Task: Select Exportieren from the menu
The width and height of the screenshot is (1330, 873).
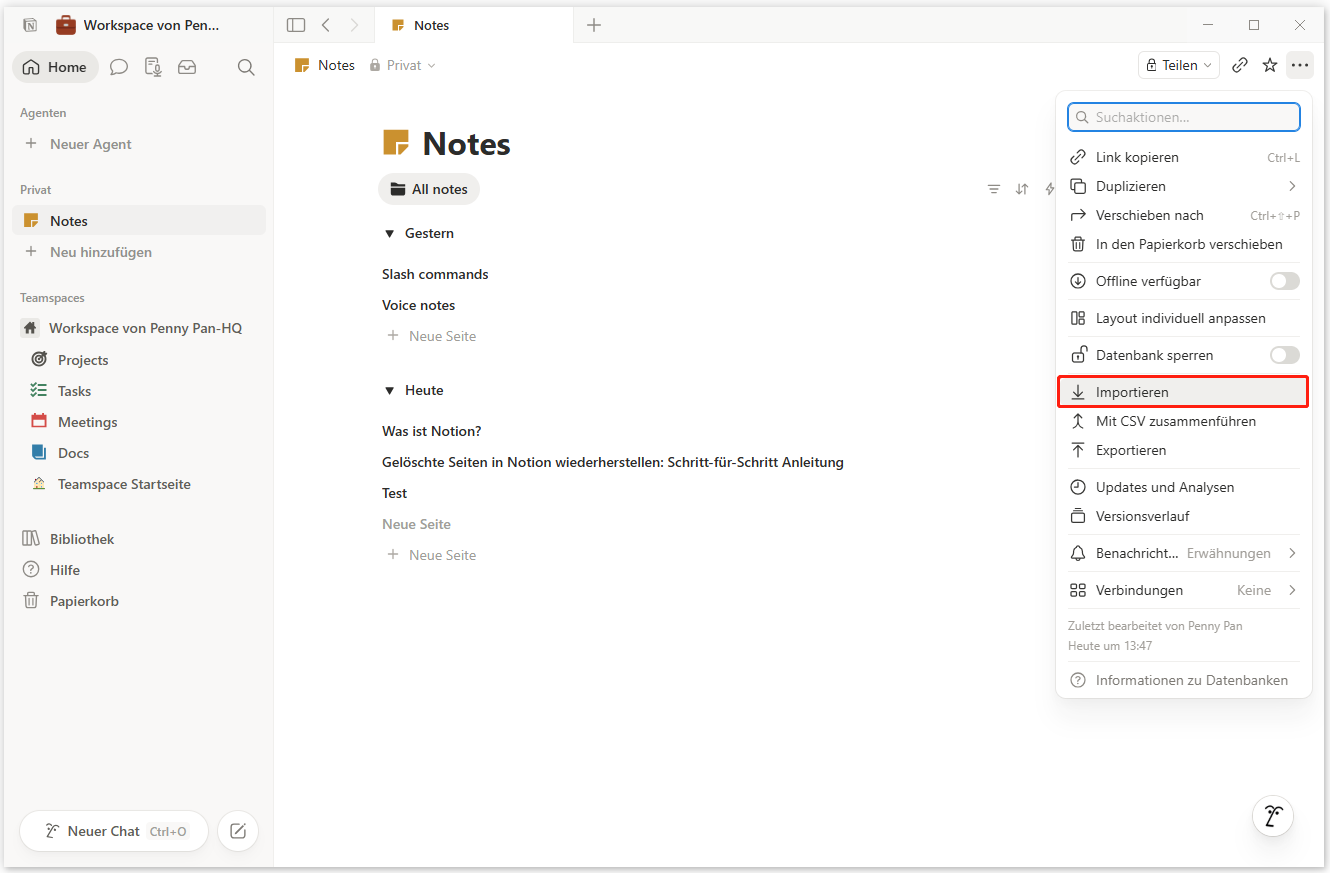Action: pos(1184,450)
